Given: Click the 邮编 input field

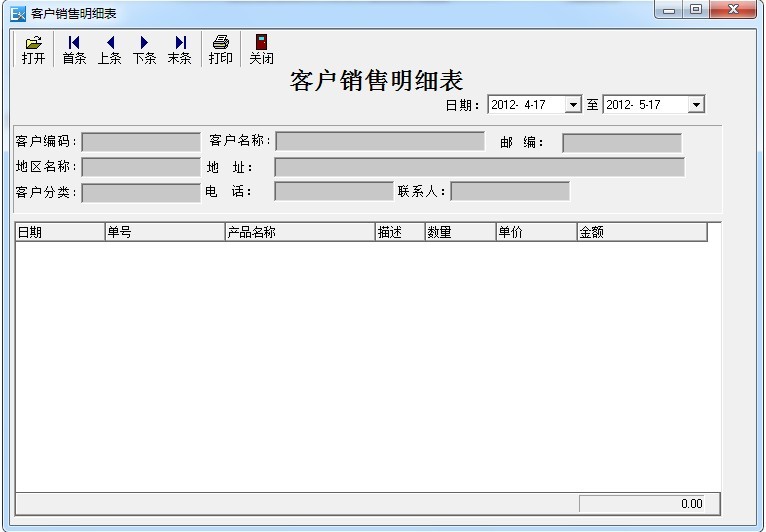Looking at the screenshot, I should pyautogui.click(x=622, y=143).
